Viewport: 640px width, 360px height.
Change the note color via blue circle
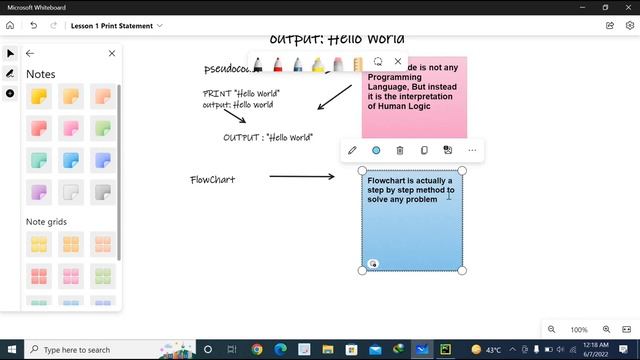376,150
